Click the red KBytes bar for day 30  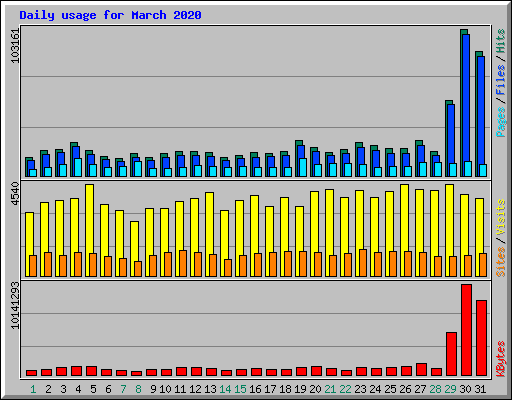point(466,330)
